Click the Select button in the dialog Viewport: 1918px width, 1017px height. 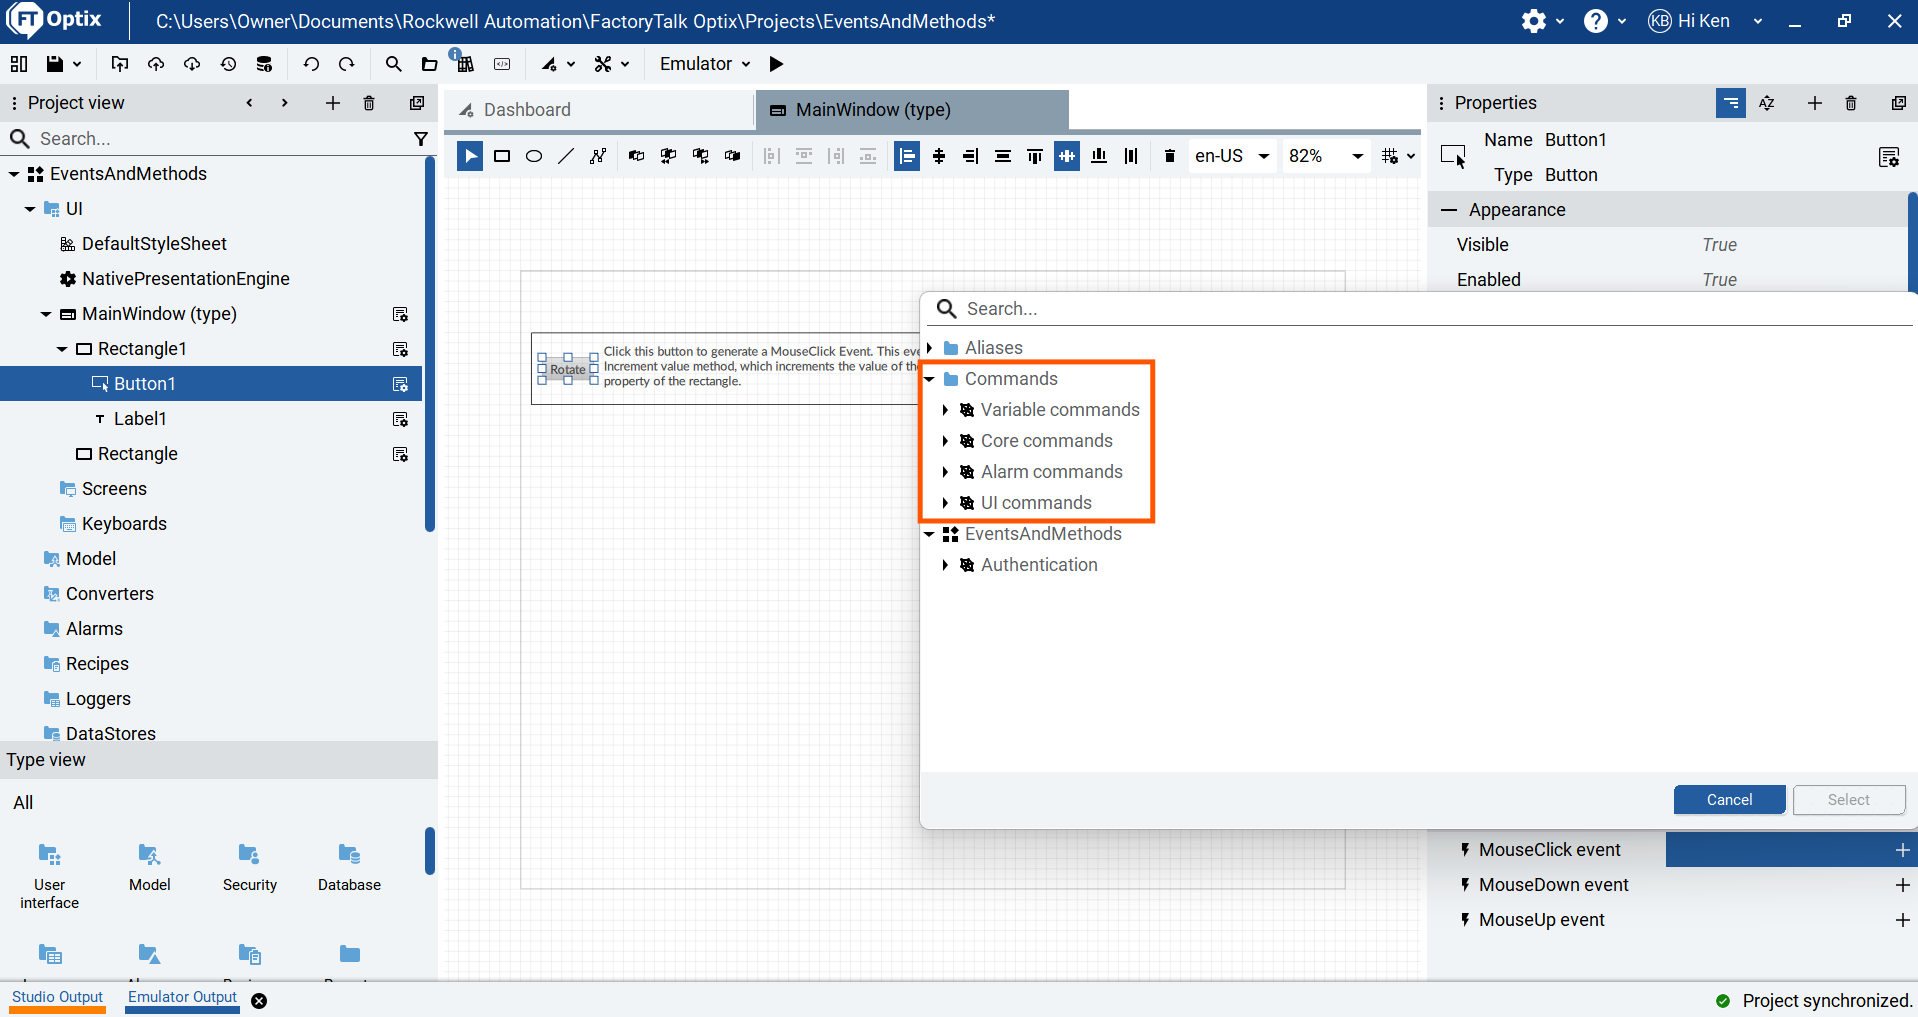pyautogui.click(x=1848, y=800)
